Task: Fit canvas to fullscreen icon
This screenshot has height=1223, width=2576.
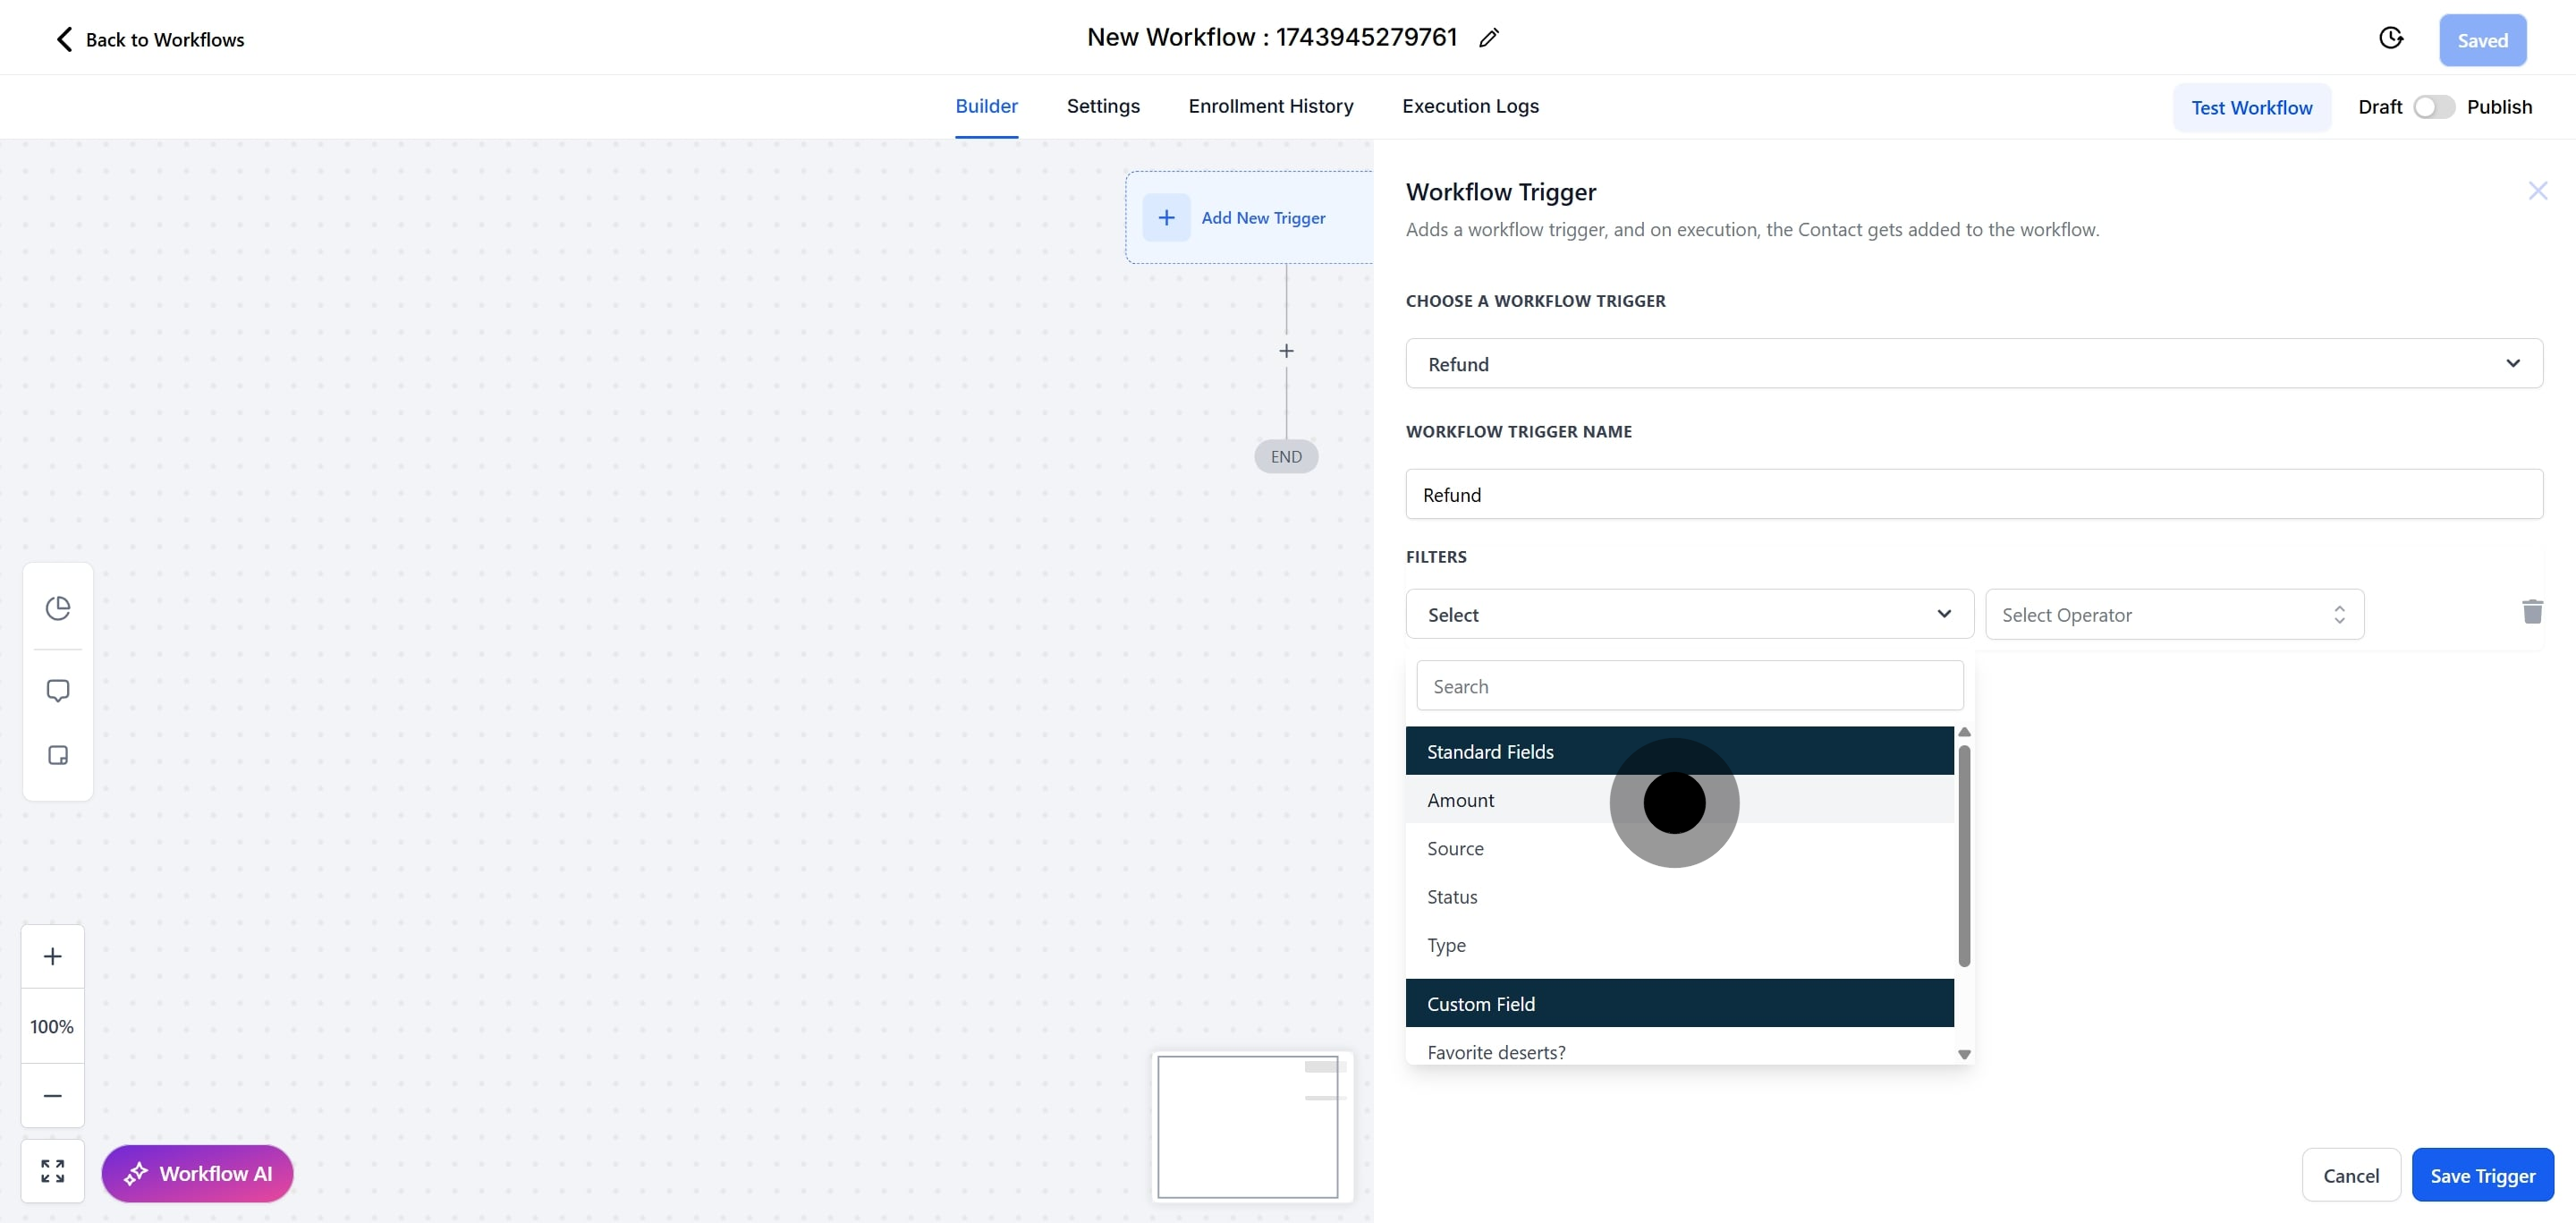Action: 53,1171
